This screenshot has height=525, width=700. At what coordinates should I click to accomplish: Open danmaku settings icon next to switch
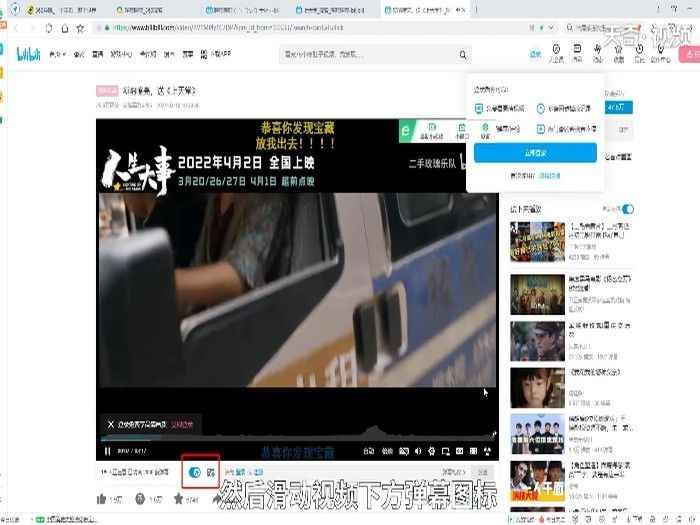pos(211,472)
